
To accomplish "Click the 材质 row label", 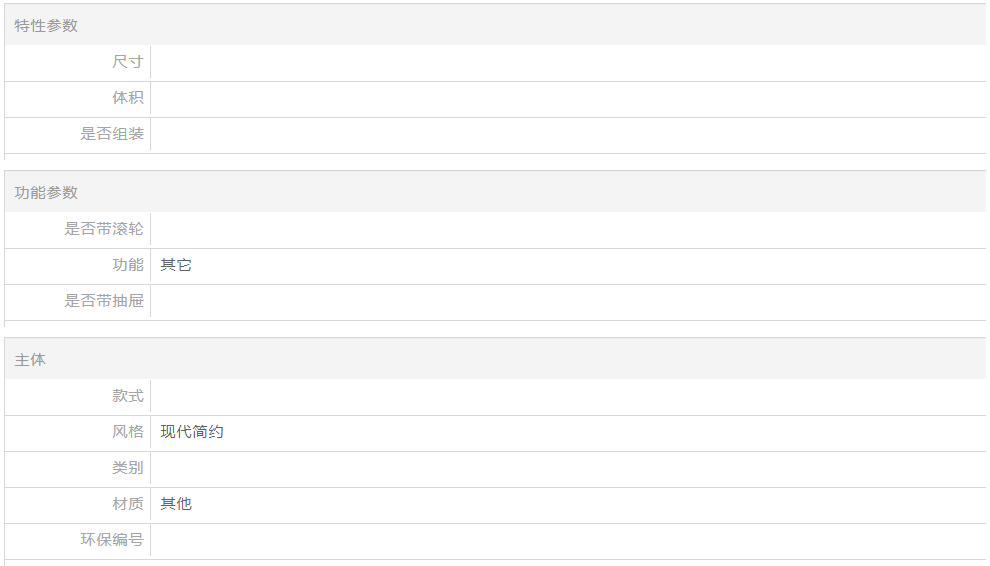I will click(128, 504).
